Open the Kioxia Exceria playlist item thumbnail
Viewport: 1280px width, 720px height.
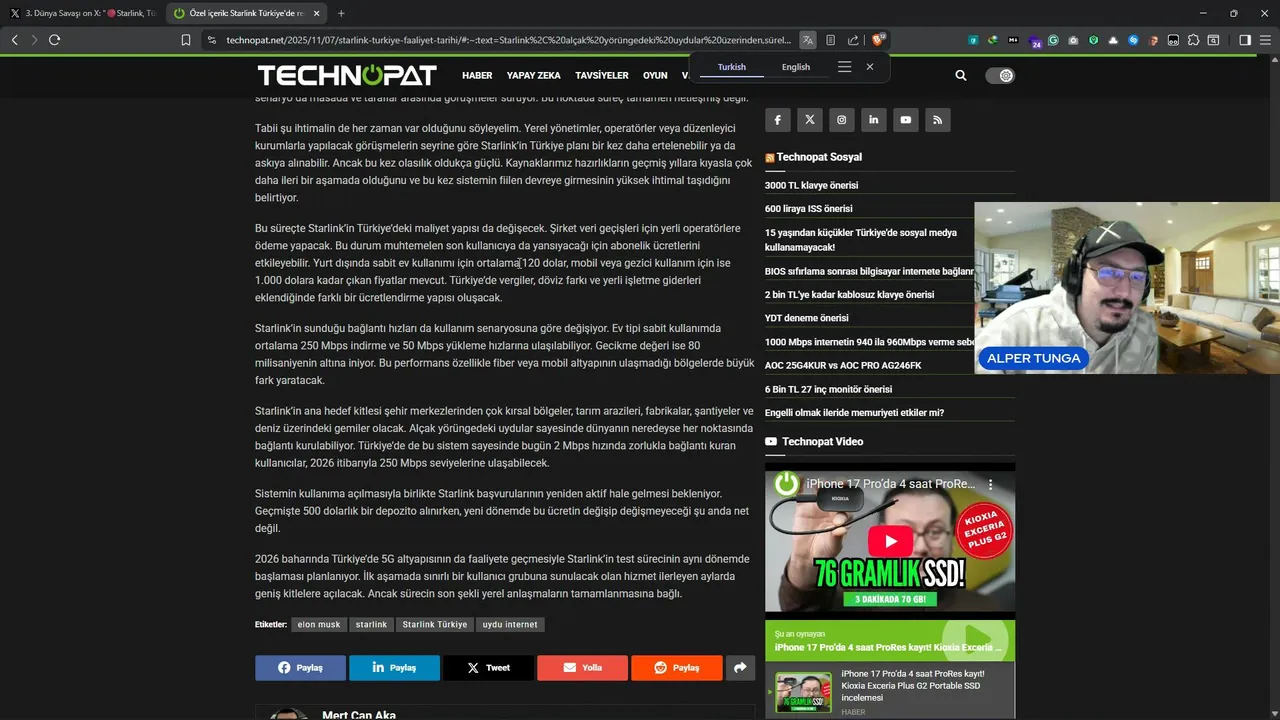[x=803, y=691]
